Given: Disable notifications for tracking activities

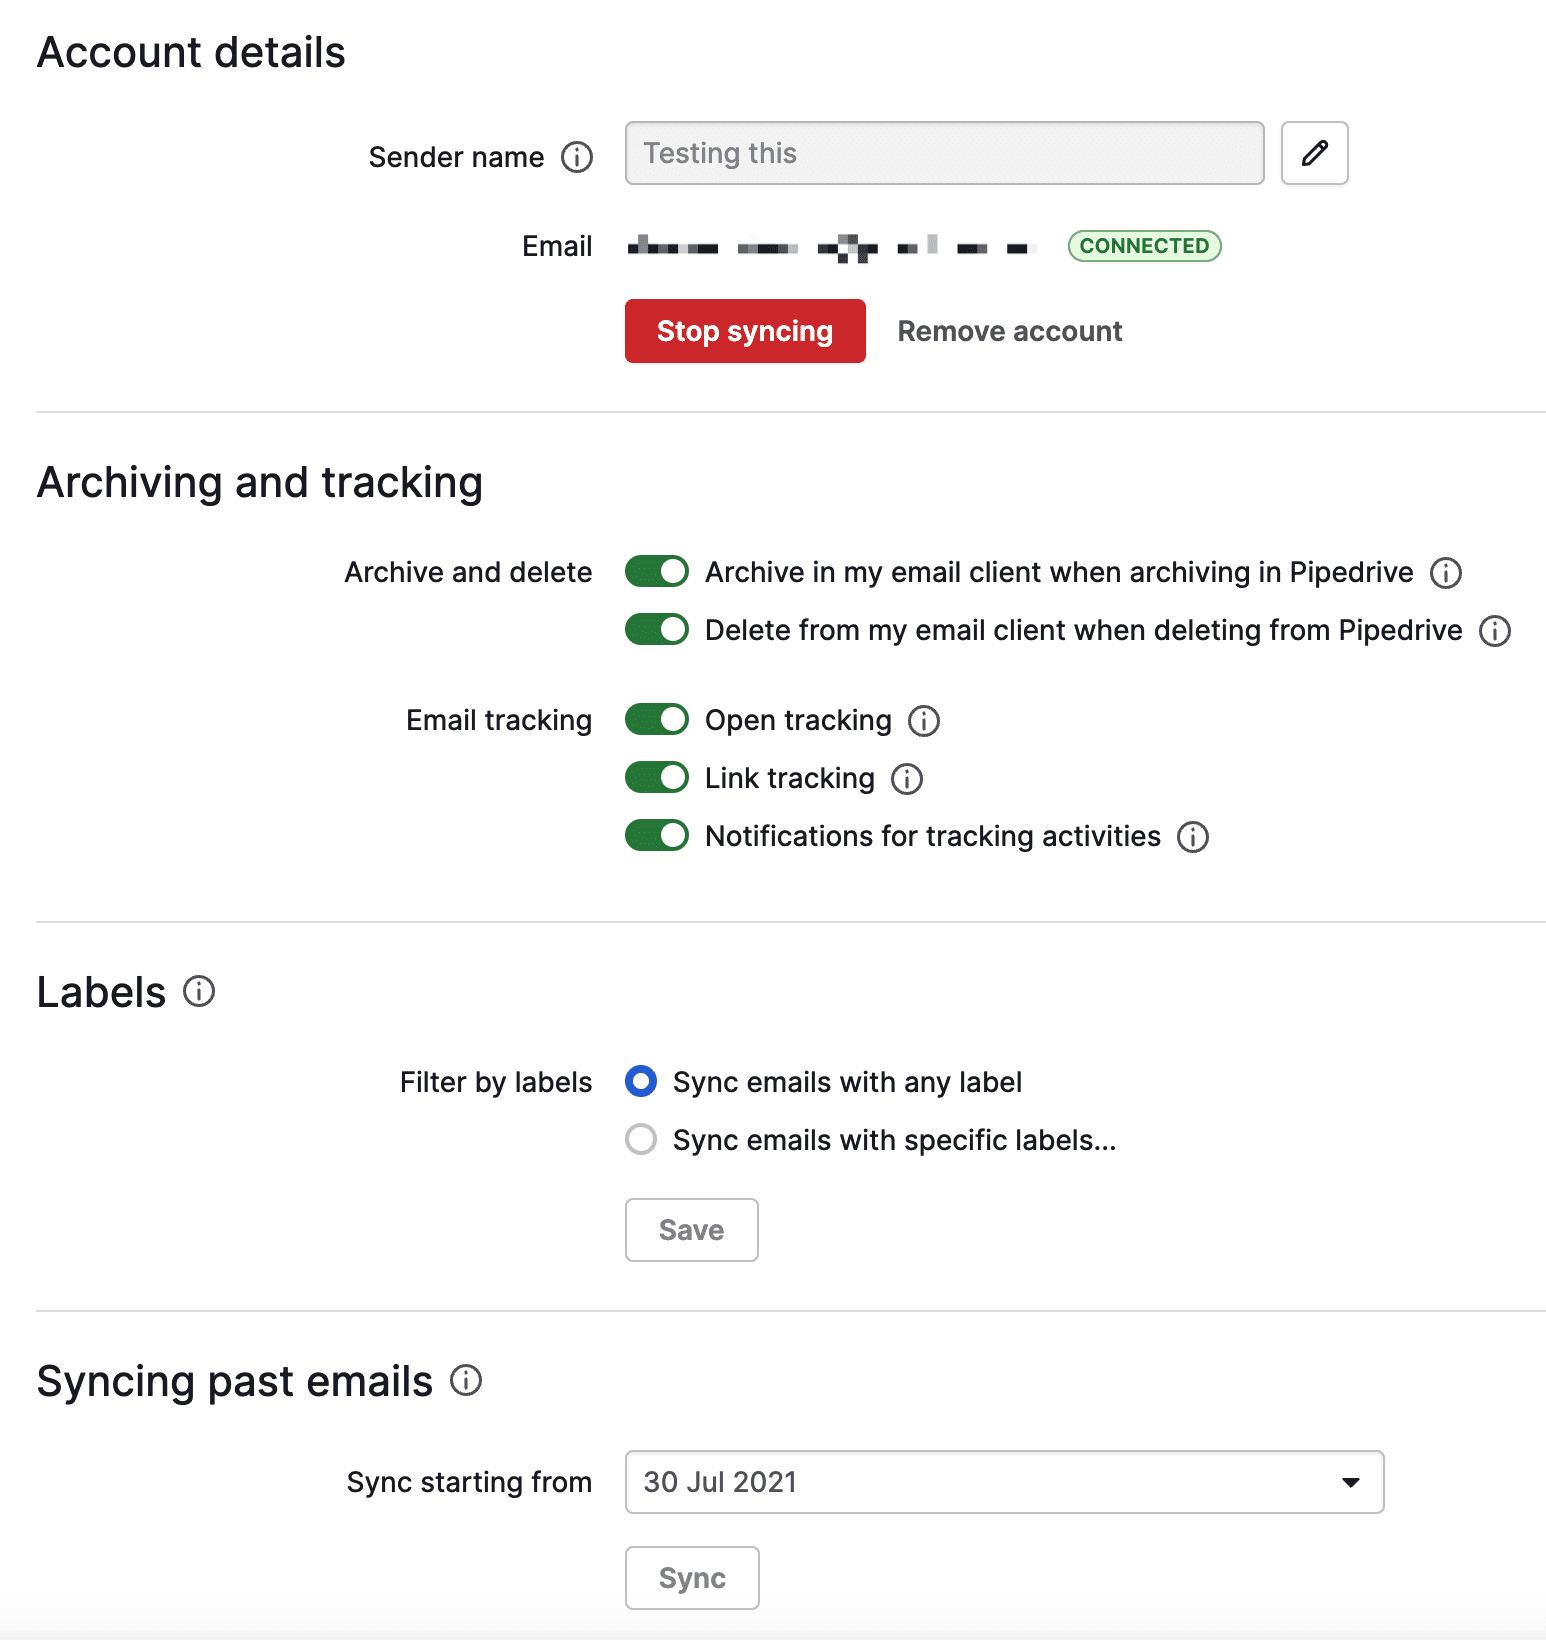Looking at the screenshot, I should click(x=656, y=835).
